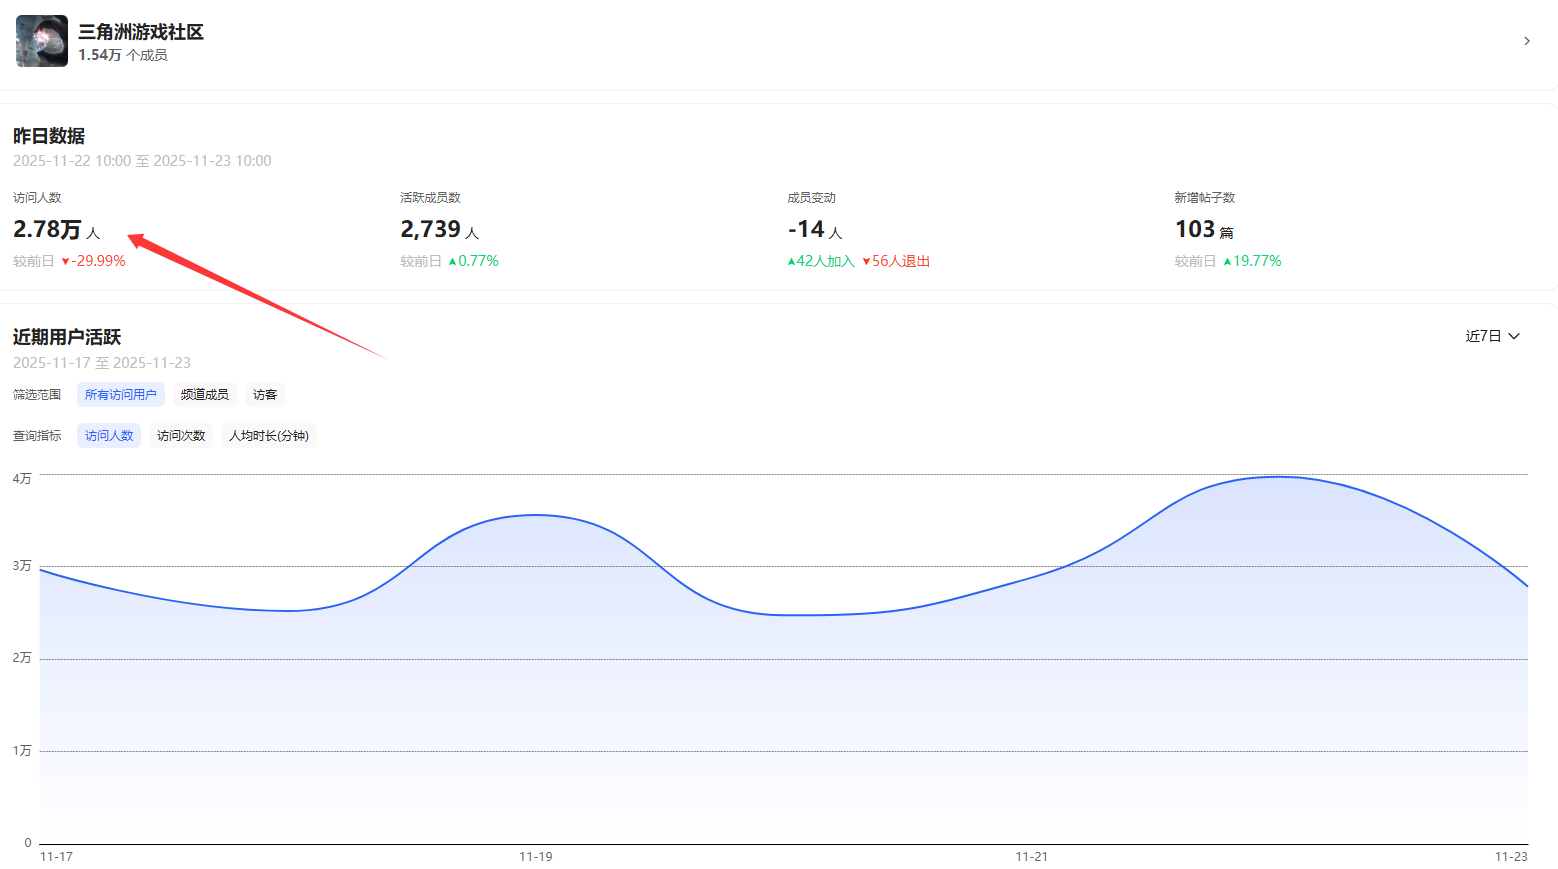
Task: Click the red -29.99% decrease indicator
Action: pos(94,261)
